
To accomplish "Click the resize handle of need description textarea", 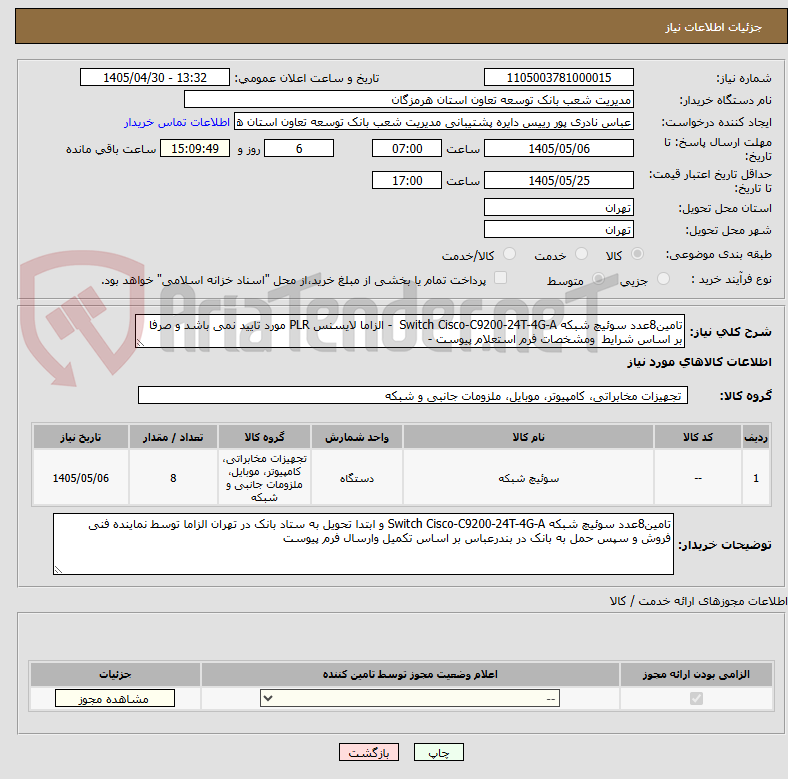I will [x=140, y=343].
